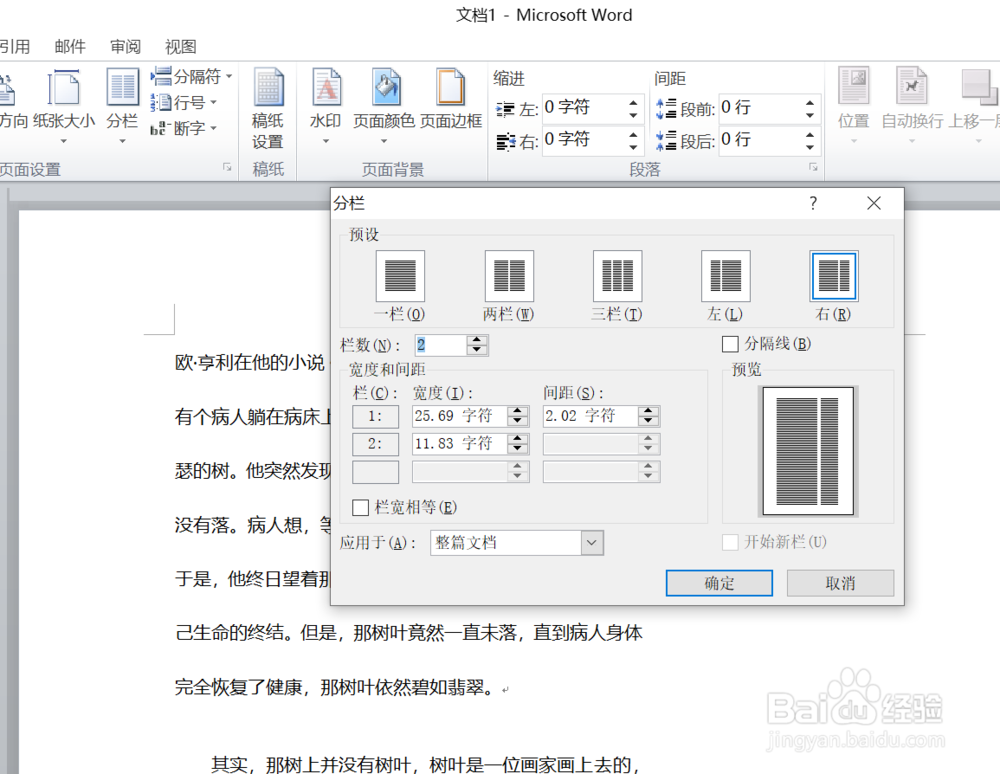This screenshot has width=1000, height=774.
Task: Click document line starting 己生命的终结
Action: 409,632
